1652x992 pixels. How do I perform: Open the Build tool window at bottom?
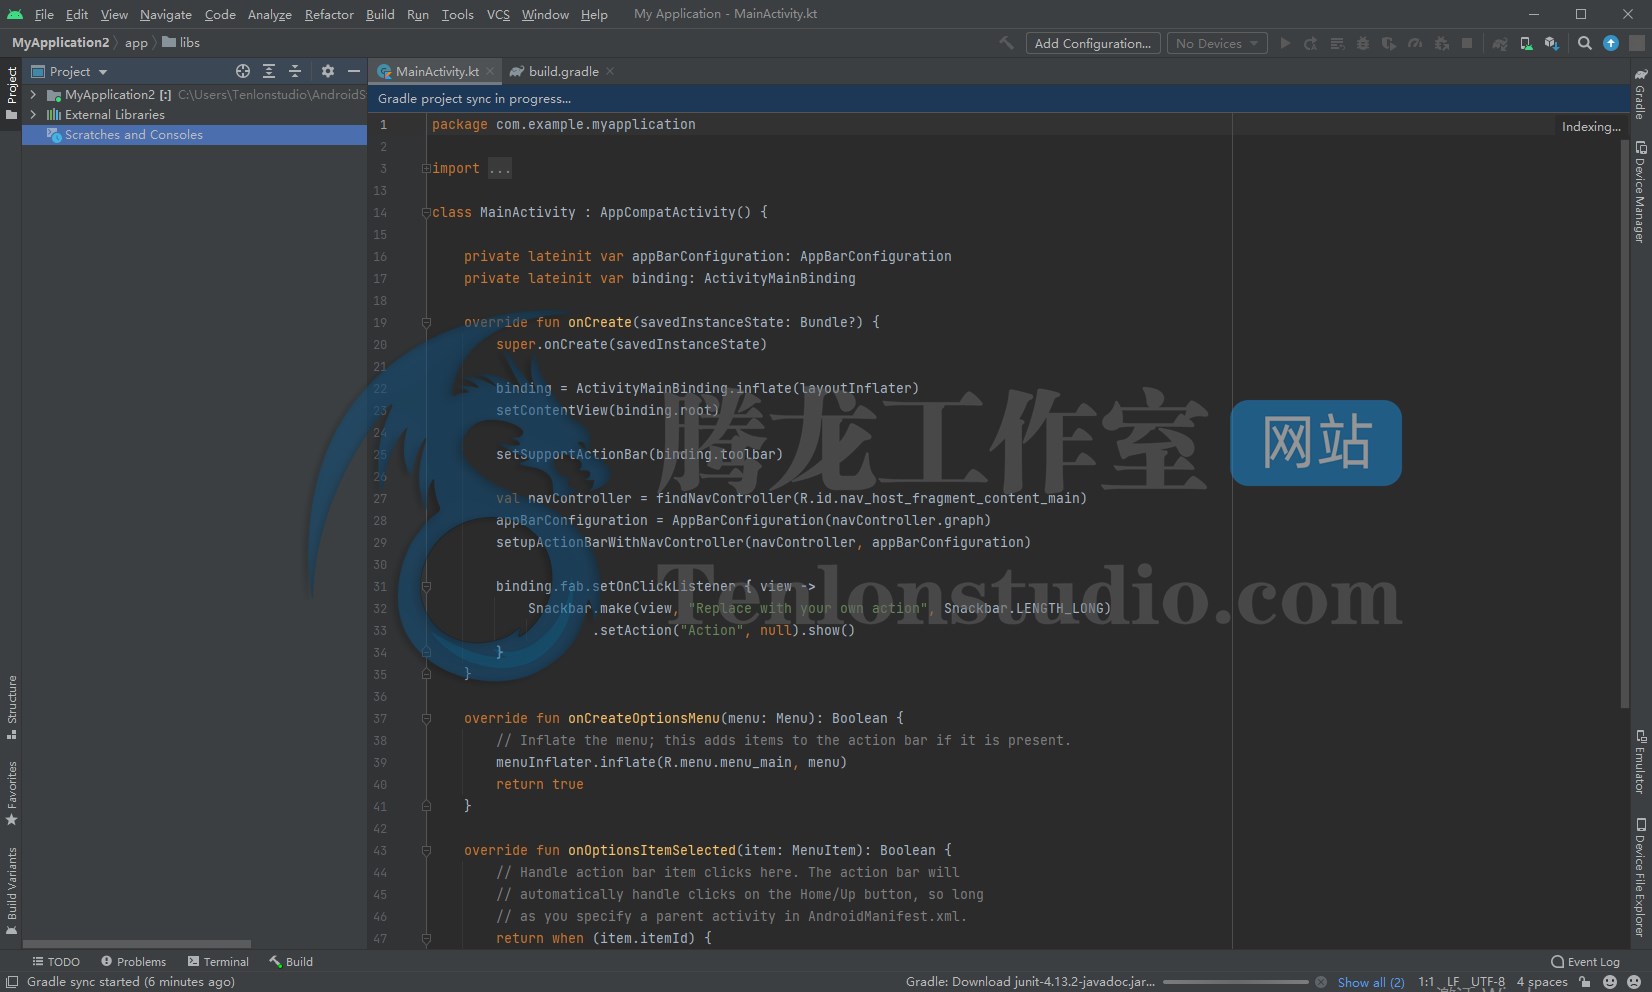[x=291, y=961]
